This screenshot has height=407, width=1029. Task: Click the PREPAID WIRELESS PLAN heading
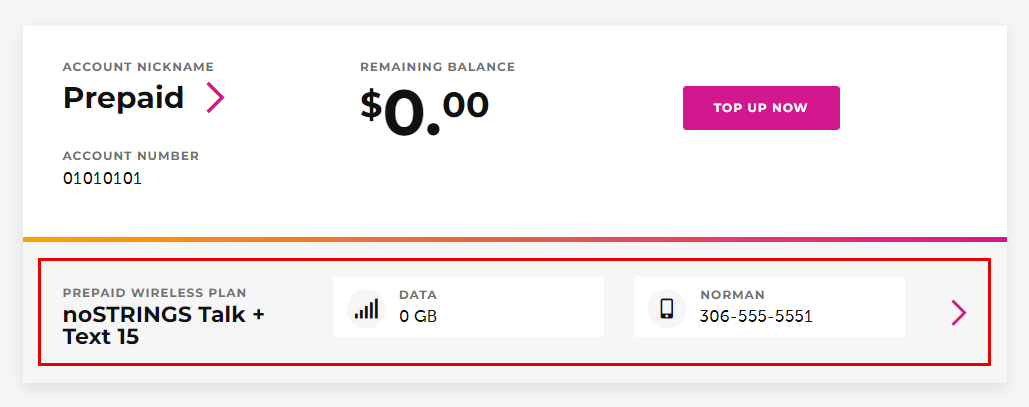coord(154,293)
